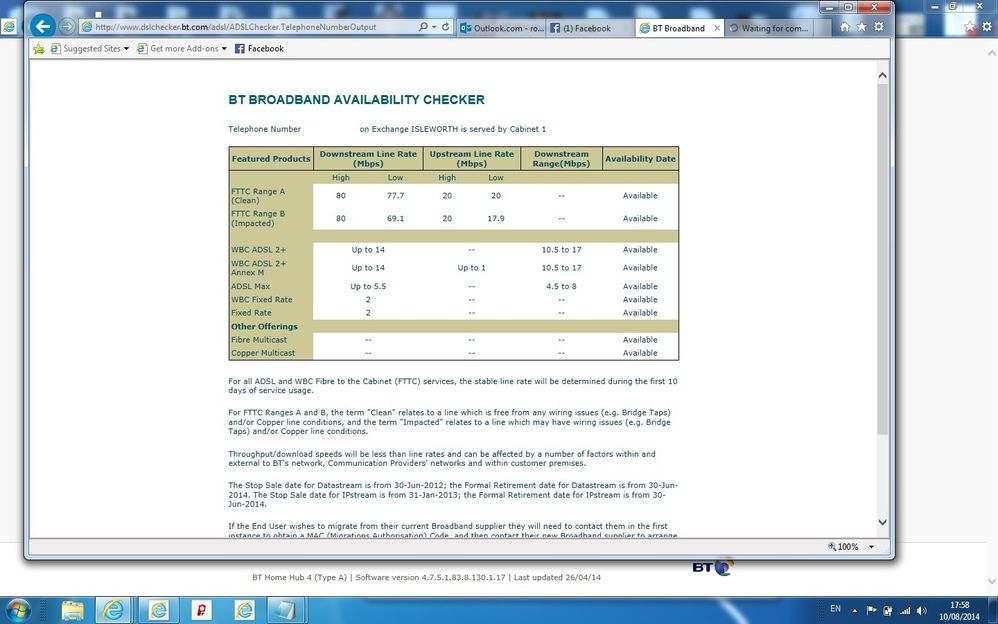Open File Explorer from the taskbar
Screen dimensions: 998x624
[x=73, y=611]
